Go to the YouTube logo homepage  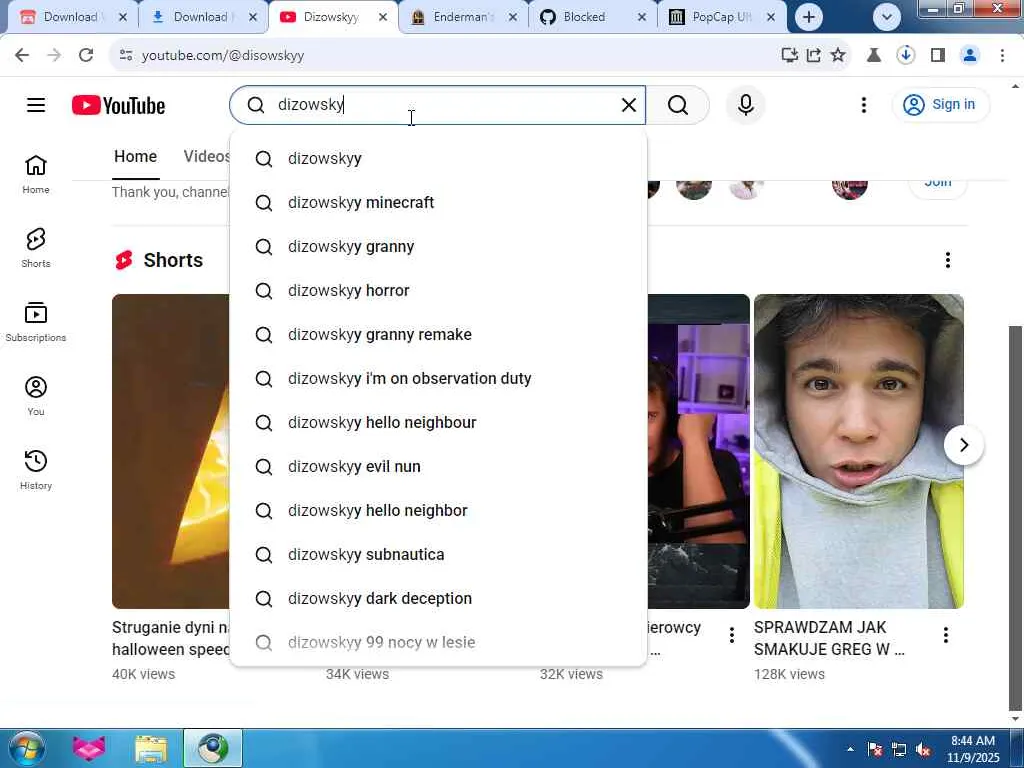coord(118,105)
